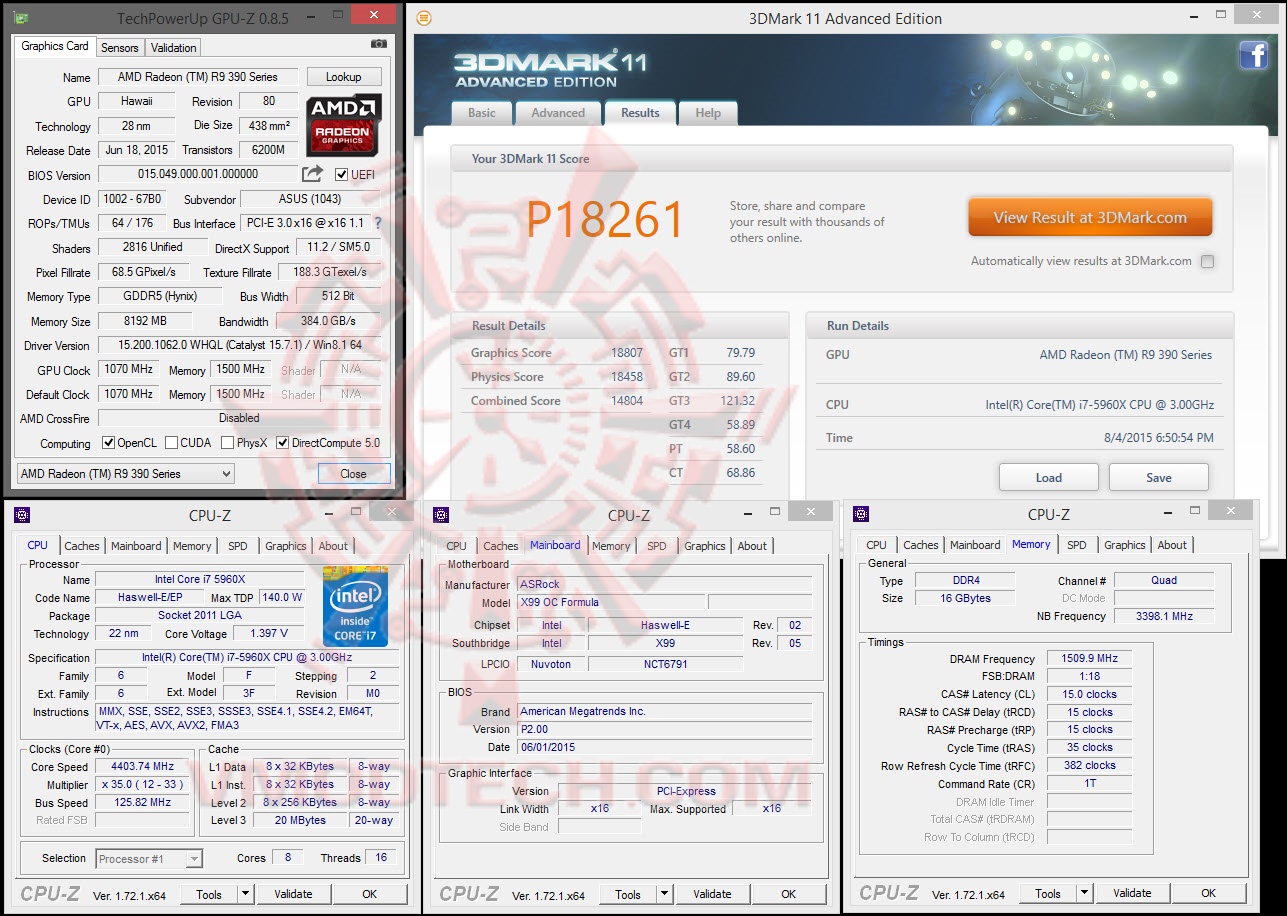1287x916 pixels.
Task: Click the Intel Core i7 logo in CPU-Z
Action: (355, 605)
